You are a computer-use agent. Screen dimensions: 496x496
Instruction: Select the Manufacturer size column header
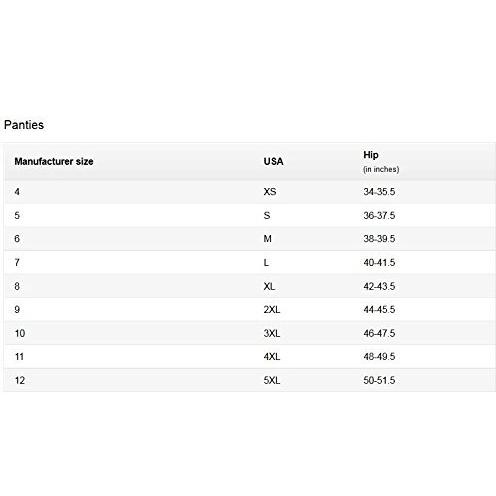tap(54, 162)
